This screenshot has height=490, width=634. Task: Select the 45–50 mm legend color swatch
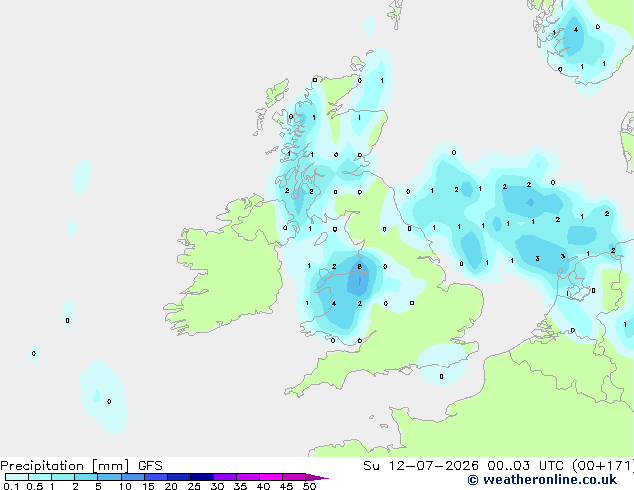[x=294, y=477]
